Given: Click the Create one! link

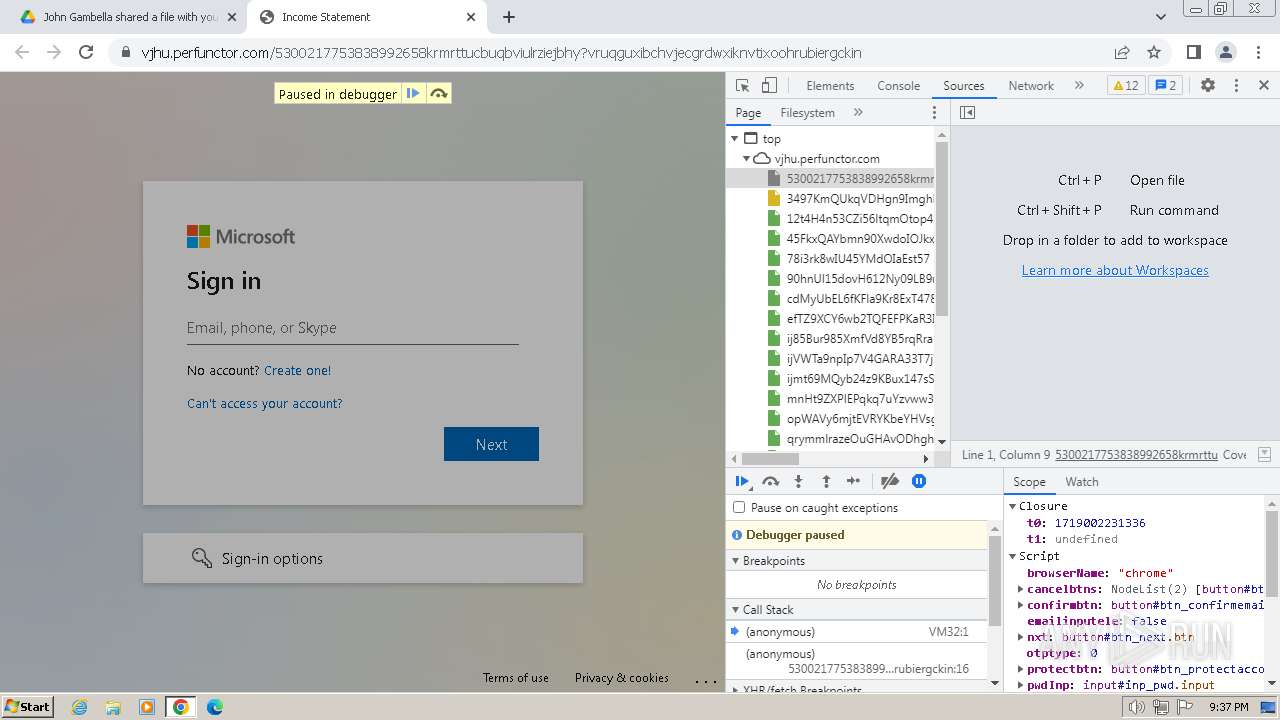Looking at the screenshot, I should 297,371.
